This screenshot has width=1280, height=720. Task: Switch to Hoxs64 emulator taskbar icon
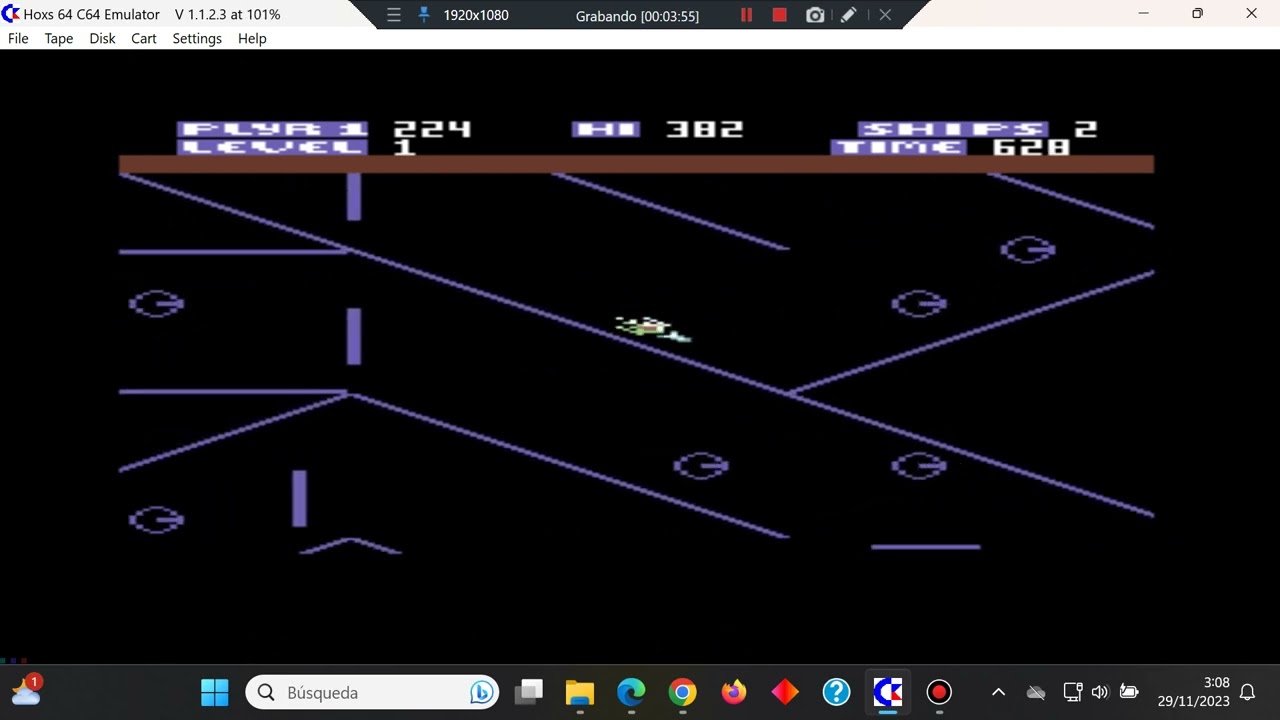click(888, 692)
